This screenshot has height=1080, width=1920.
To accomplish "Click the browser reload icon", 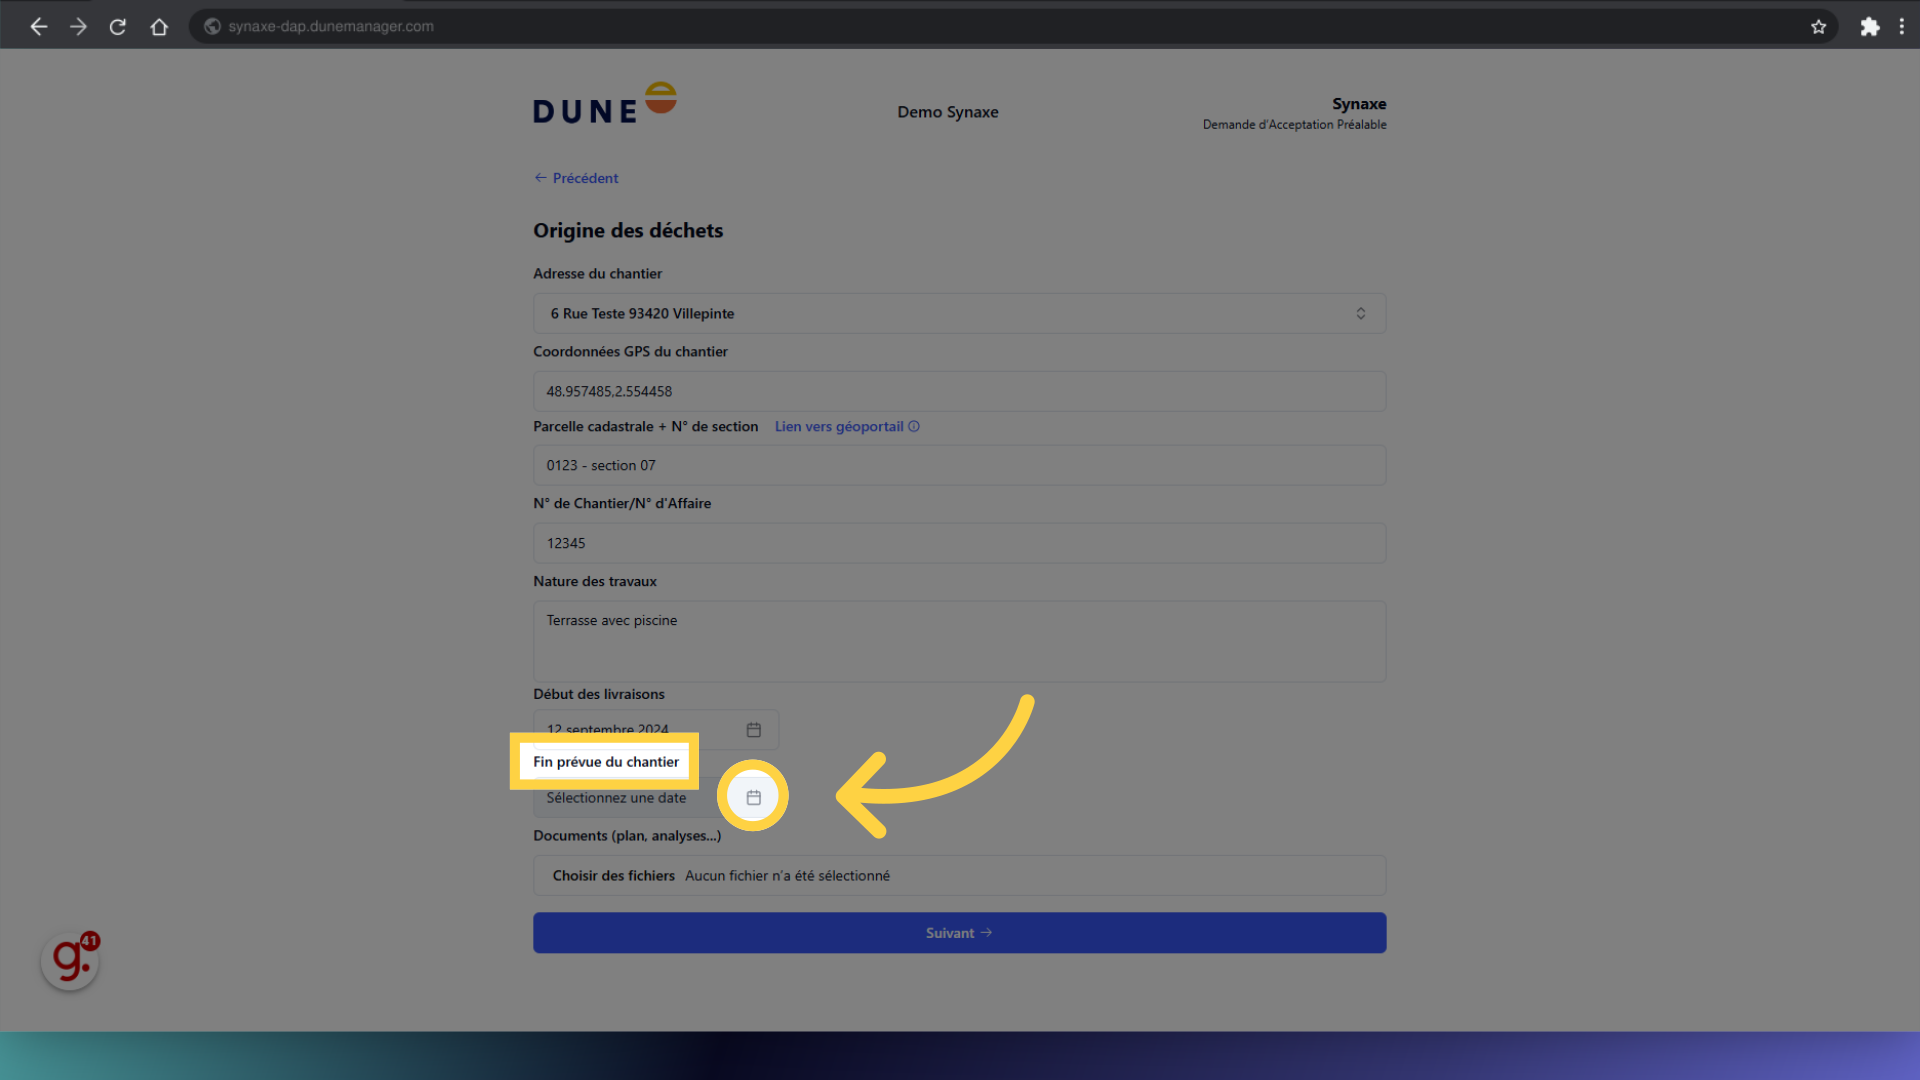I will pyautogui.click(x=117, y=26).
